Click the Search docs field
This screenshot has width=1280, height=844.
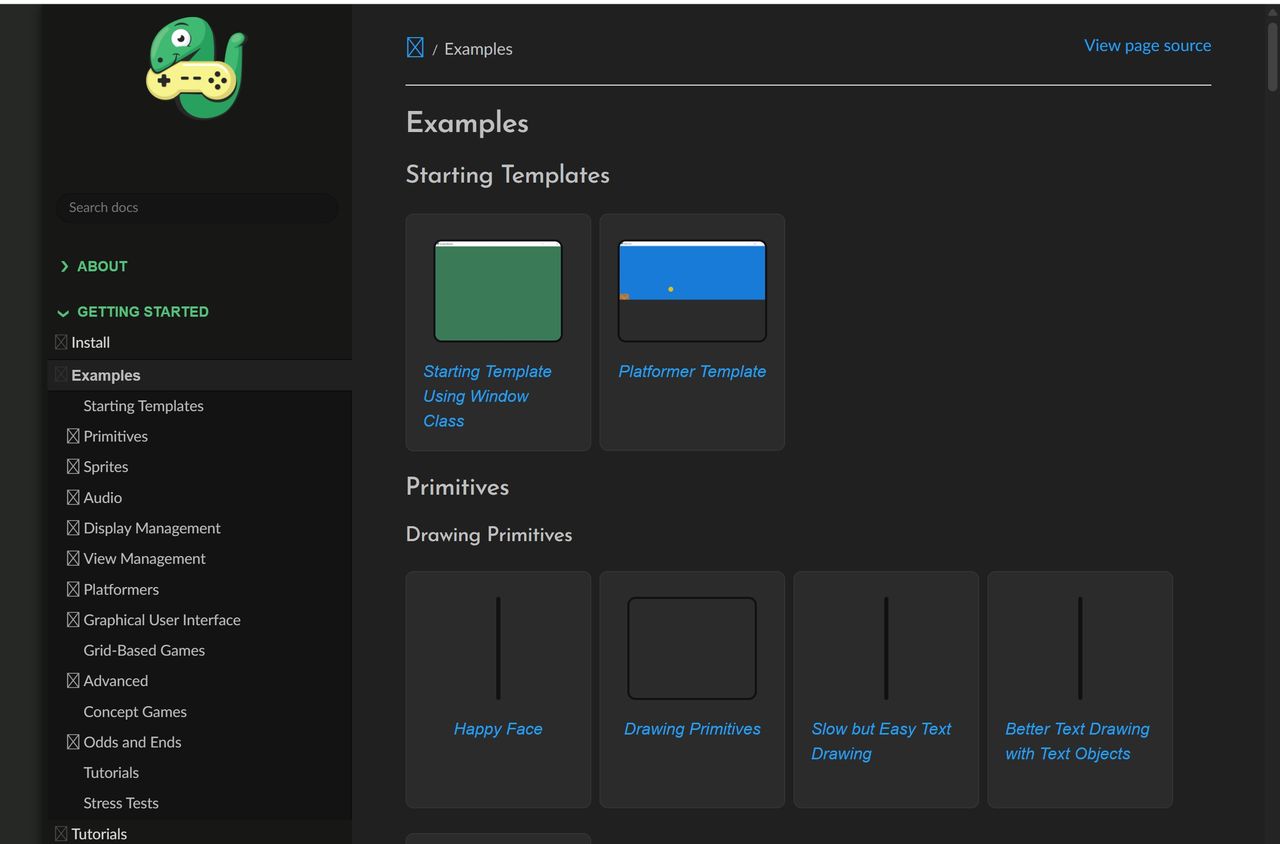tap(196, 208)
